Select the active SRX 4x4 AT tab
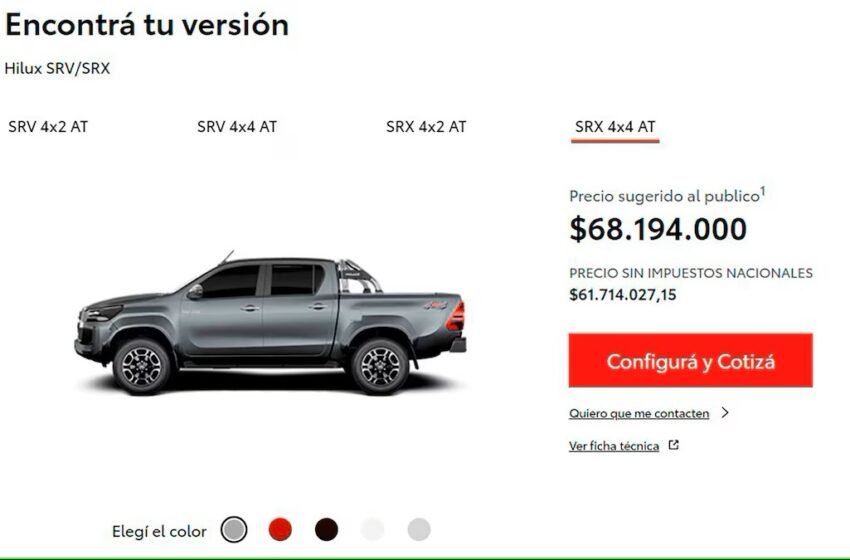 click(x=615, y=127)
